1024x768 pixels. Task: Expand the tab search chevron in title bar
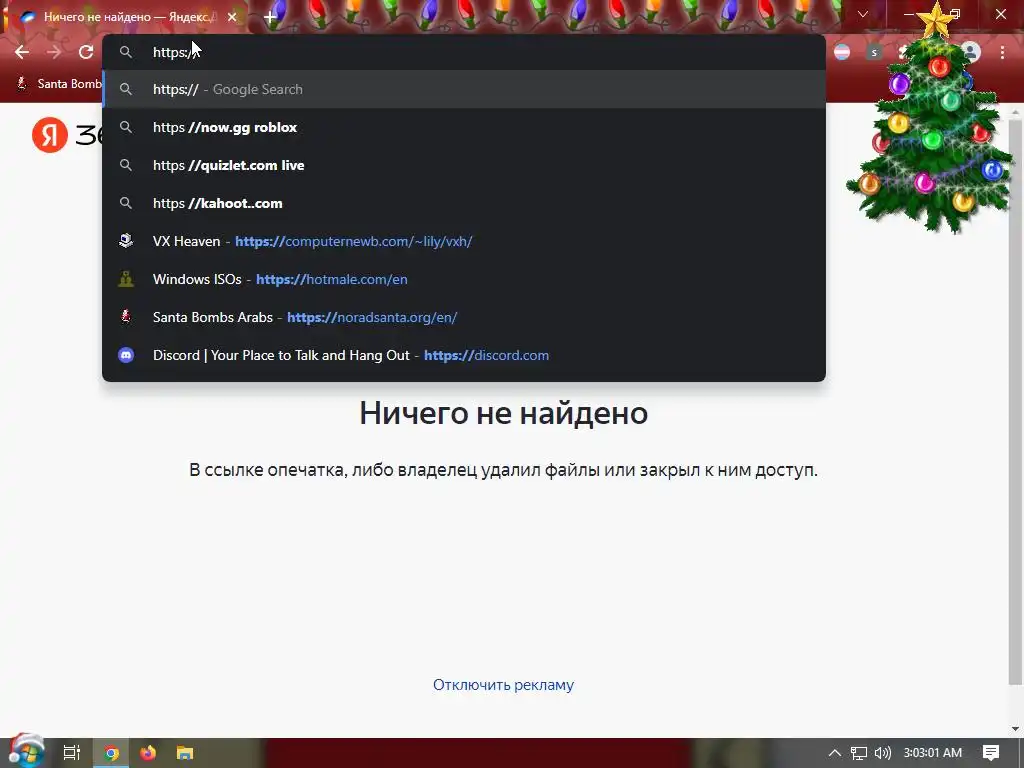point(863,14)
